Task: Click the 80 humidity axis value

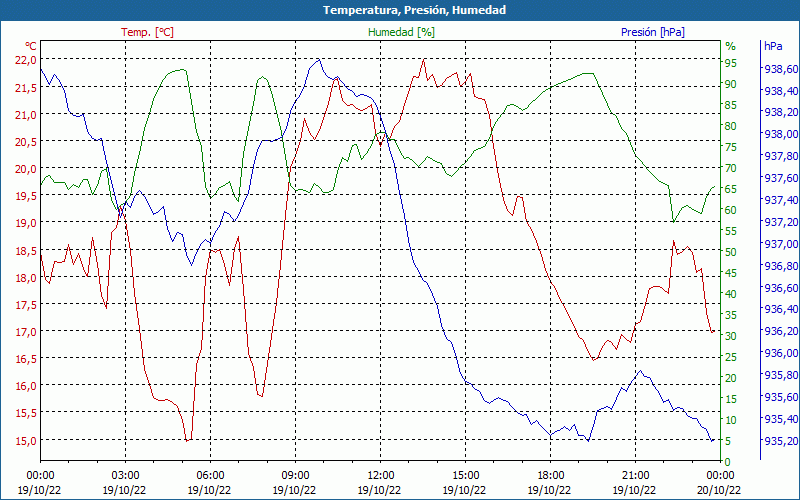Action: (x=731, y=126)
